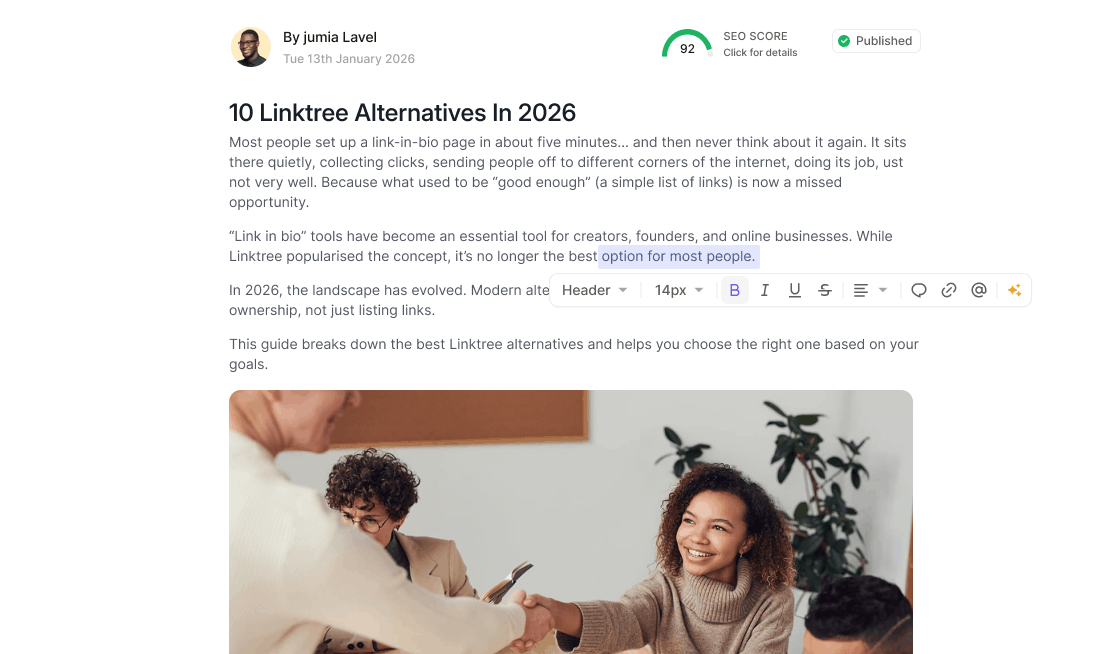1104x654 pixels.
Task: Click the article title 10 Linktree Alternatives
Action: click(x=402, y=113)
